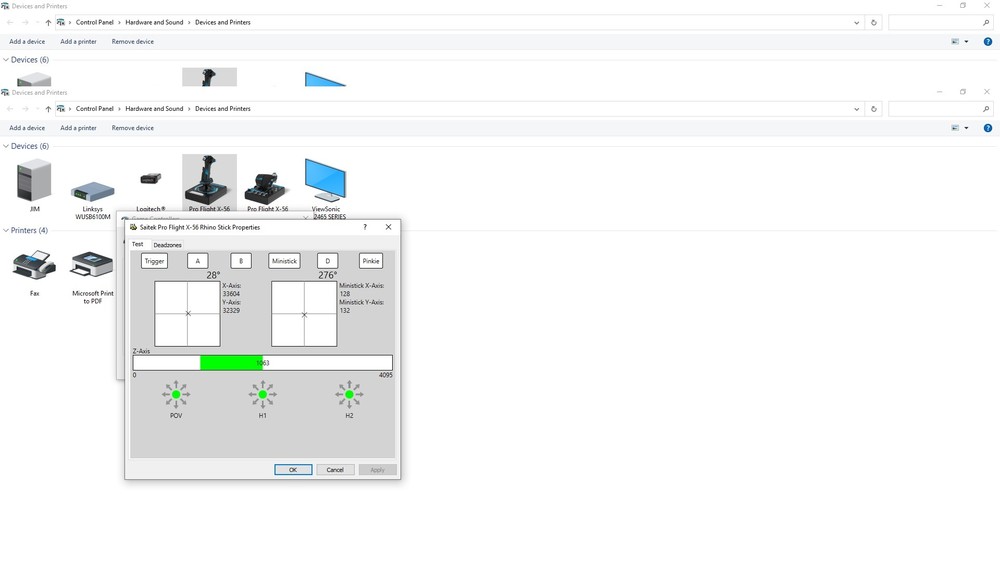1000x562 pixels.
Task: Open address bar history dropdown in back window
Action: (857, 22)
